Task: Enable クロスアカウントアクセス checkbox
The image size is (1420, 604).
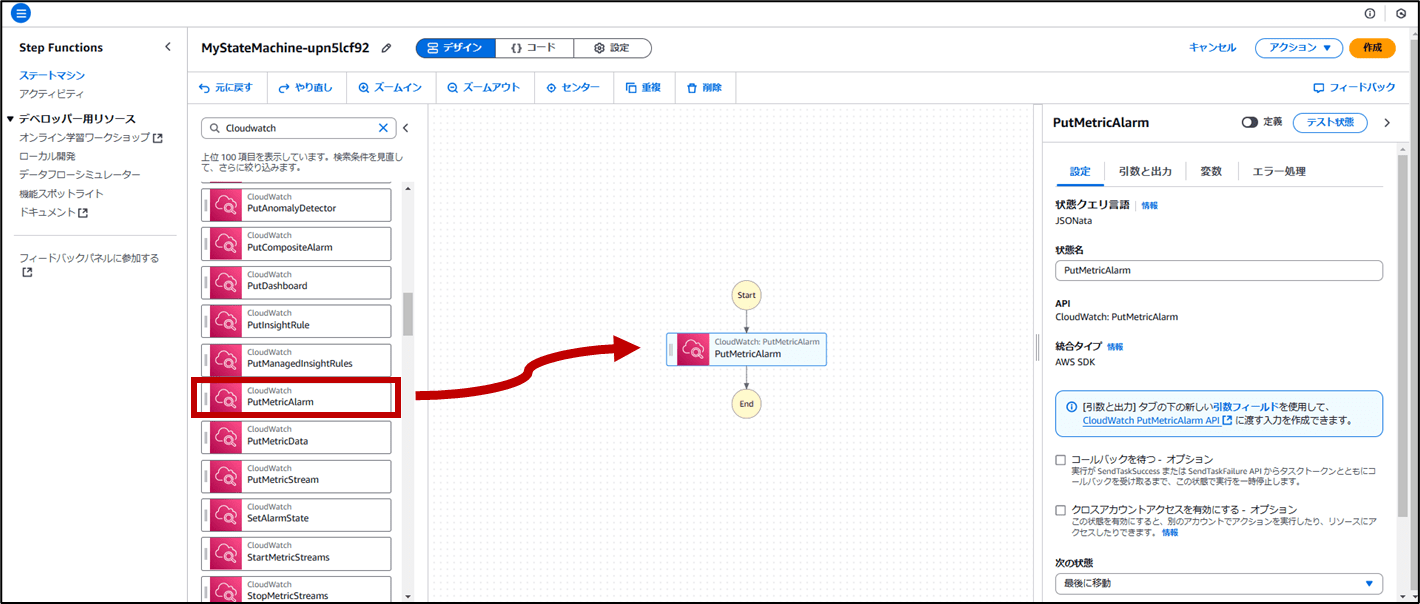Action: coord(1061,510)
